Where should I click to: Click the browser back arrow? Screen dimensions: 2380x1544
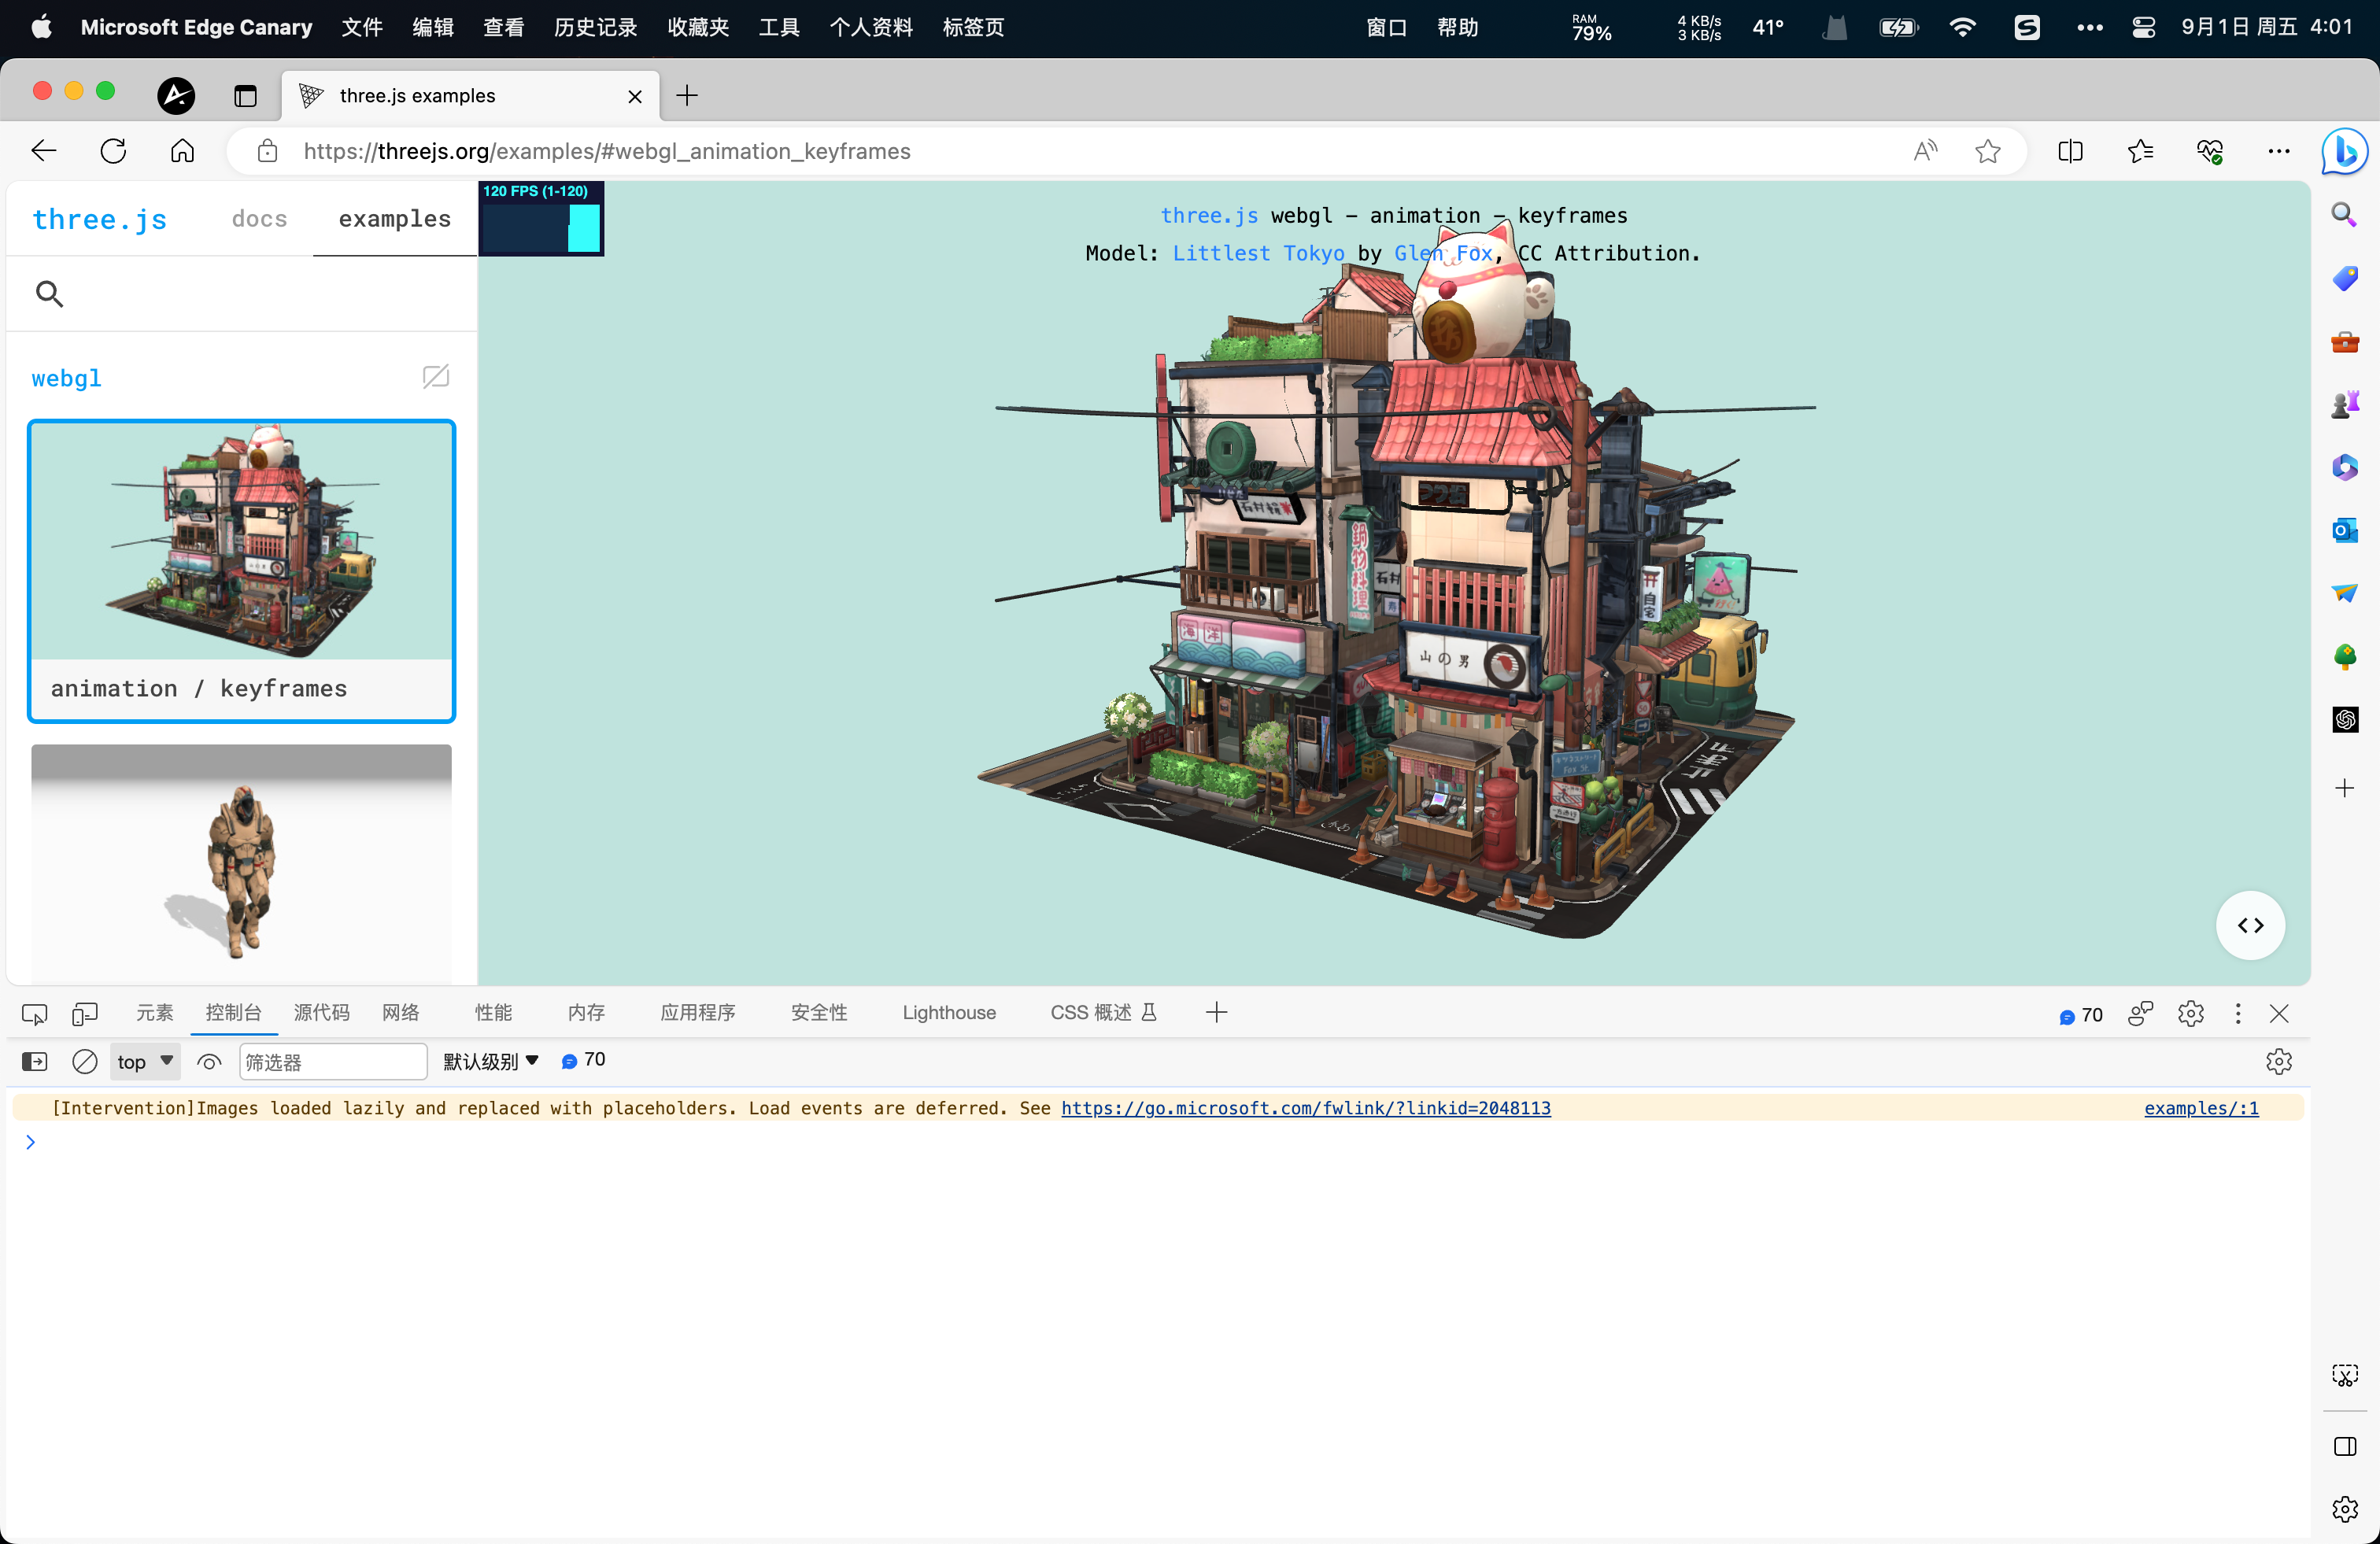(x=44, y=151)
